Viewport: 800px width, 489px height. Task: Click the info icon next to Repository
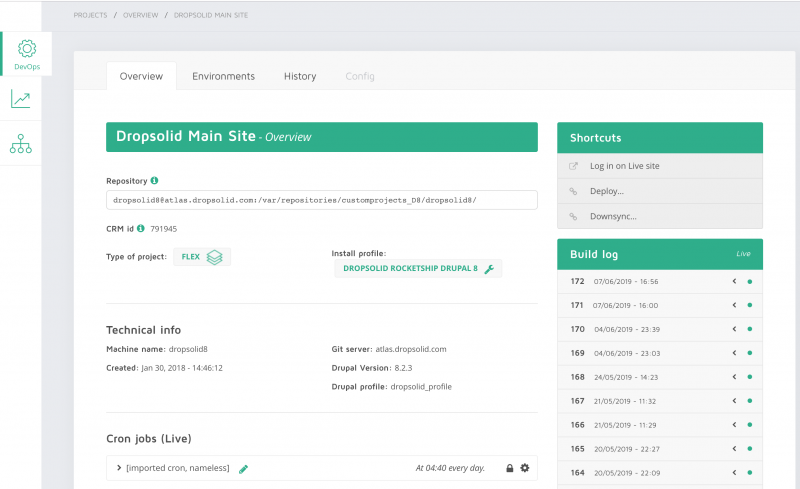(x=155, y=180)
